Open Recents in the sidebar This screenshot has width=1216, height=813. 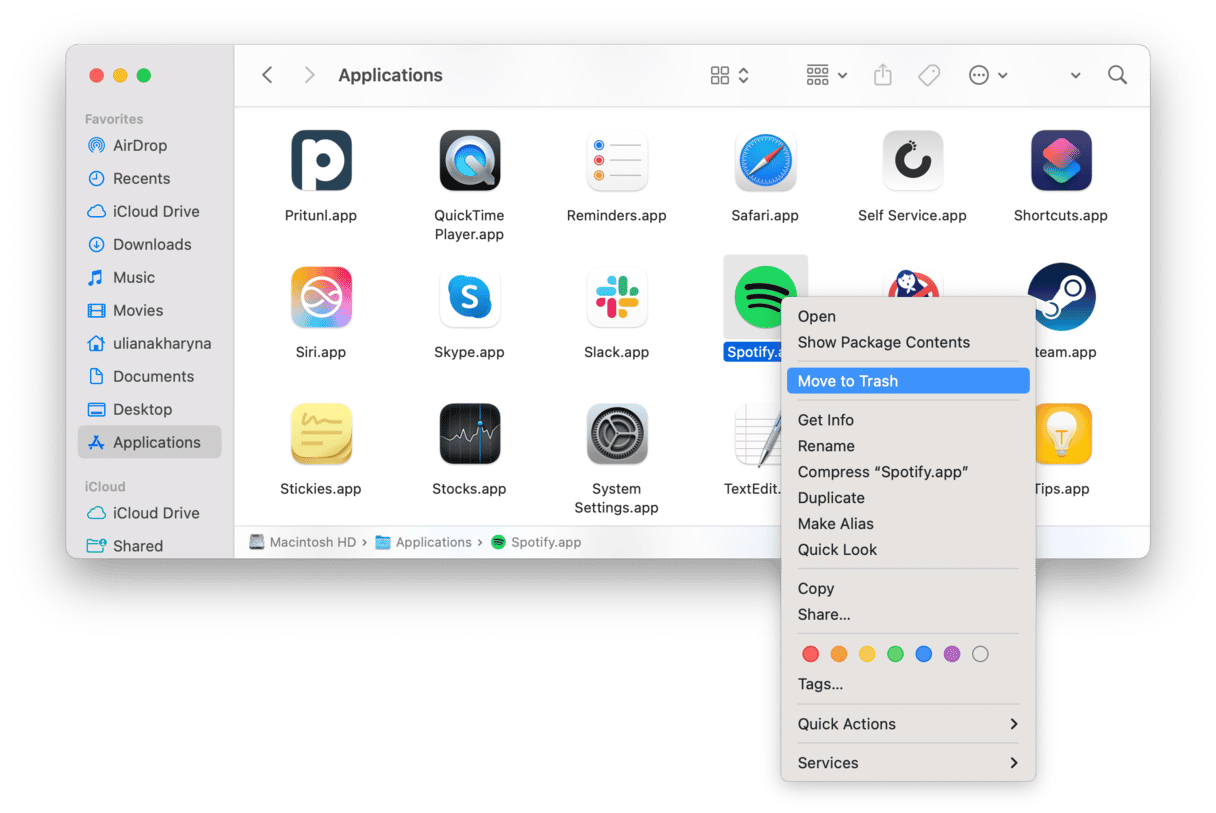[x=149, y=178]
